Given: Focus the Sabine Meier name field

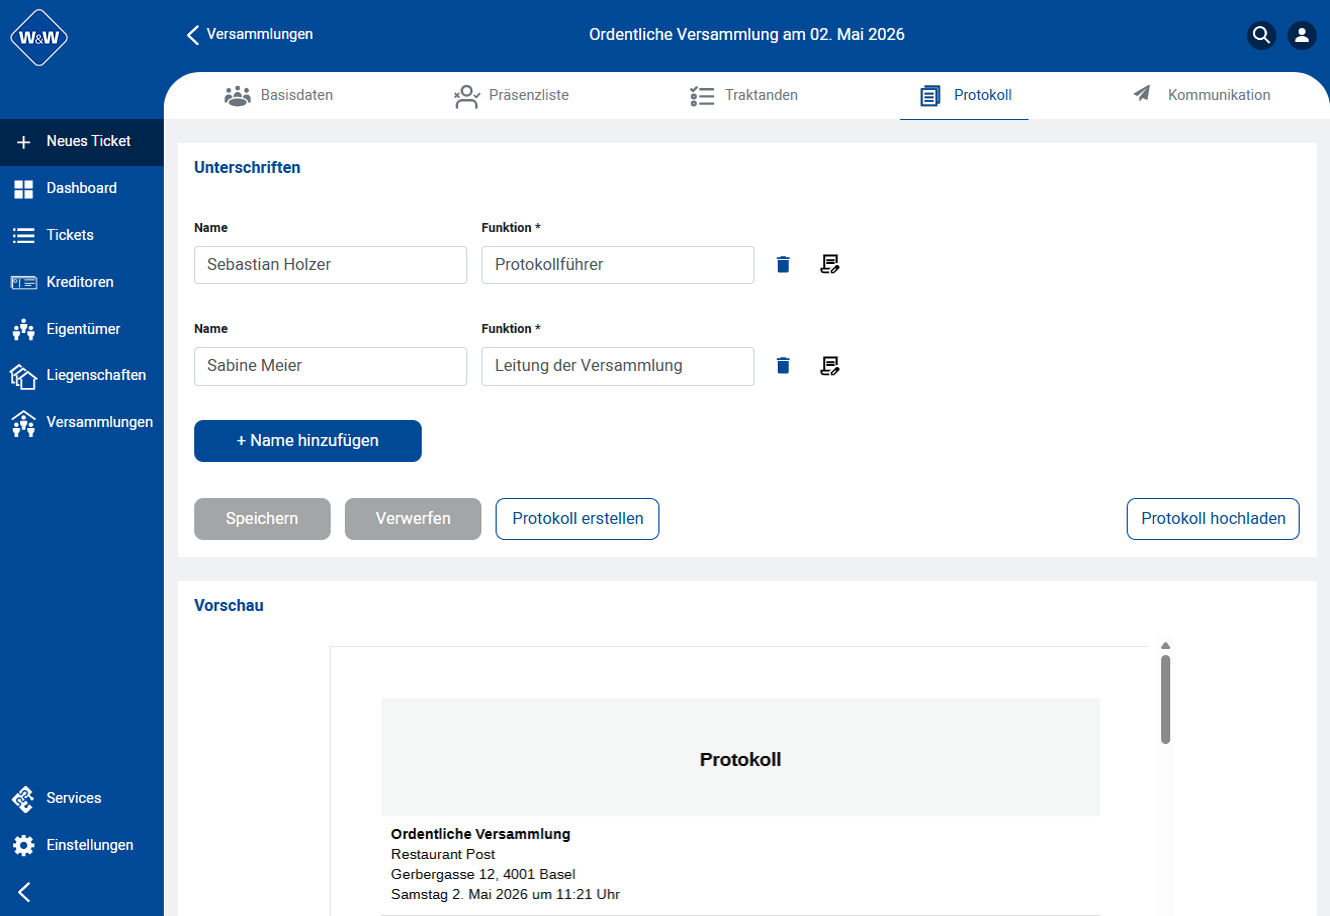Looking at the screenshot, I should click(x=330, y=366).
